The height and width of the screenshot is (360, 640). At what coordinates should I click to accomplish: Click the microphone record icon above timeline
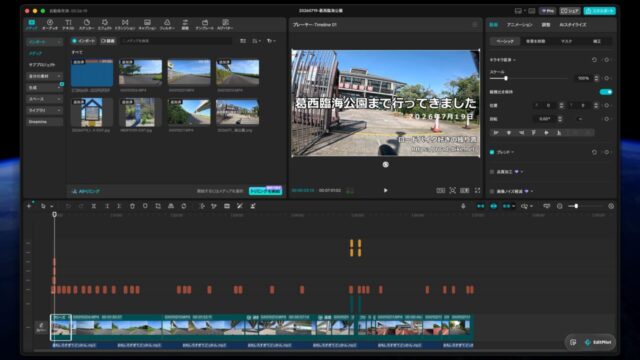point(463,206)
